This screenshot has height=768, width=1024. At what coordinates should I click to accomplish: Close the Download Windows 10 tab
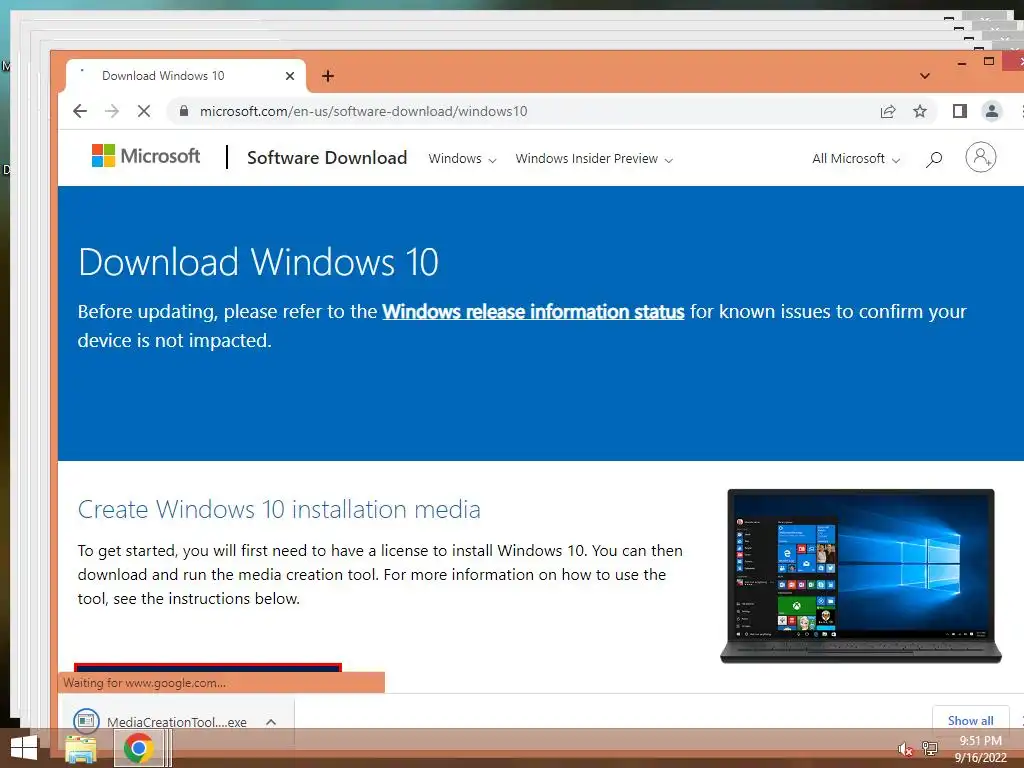pos(290,76)
